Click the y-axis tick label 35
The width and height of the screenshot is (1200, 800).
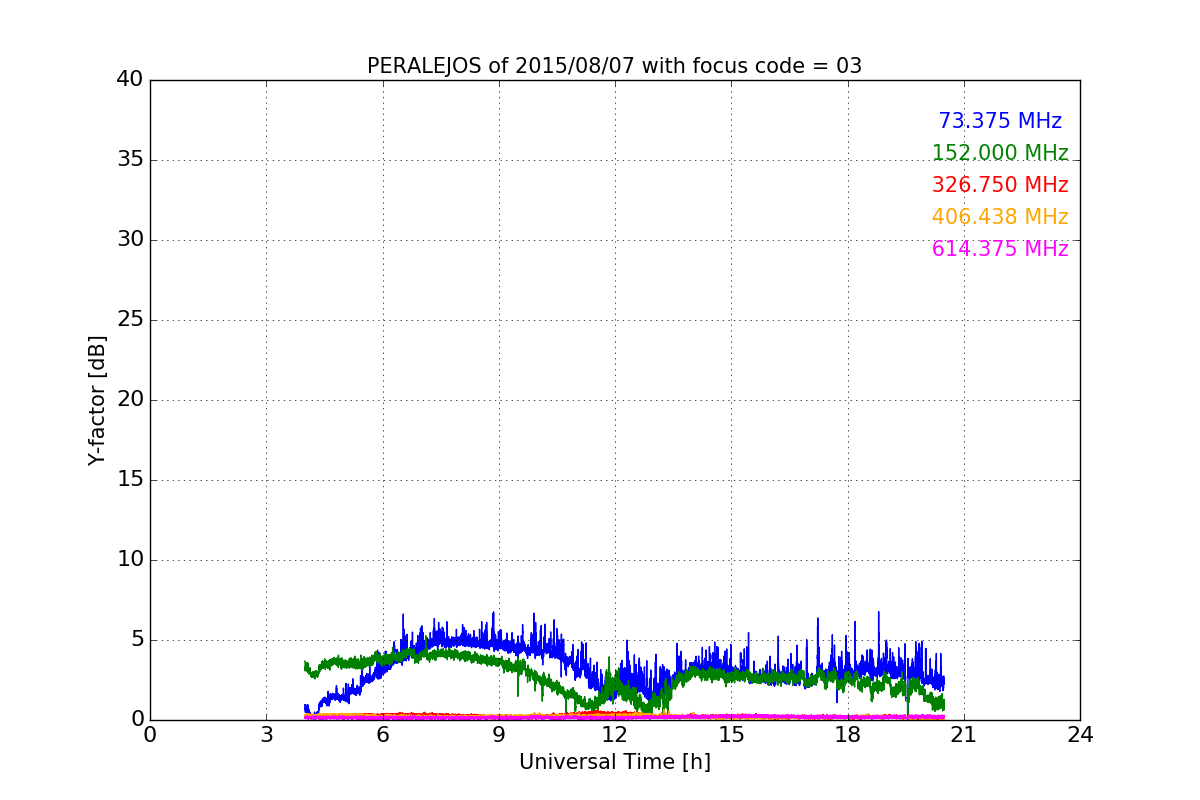[130, 160]
